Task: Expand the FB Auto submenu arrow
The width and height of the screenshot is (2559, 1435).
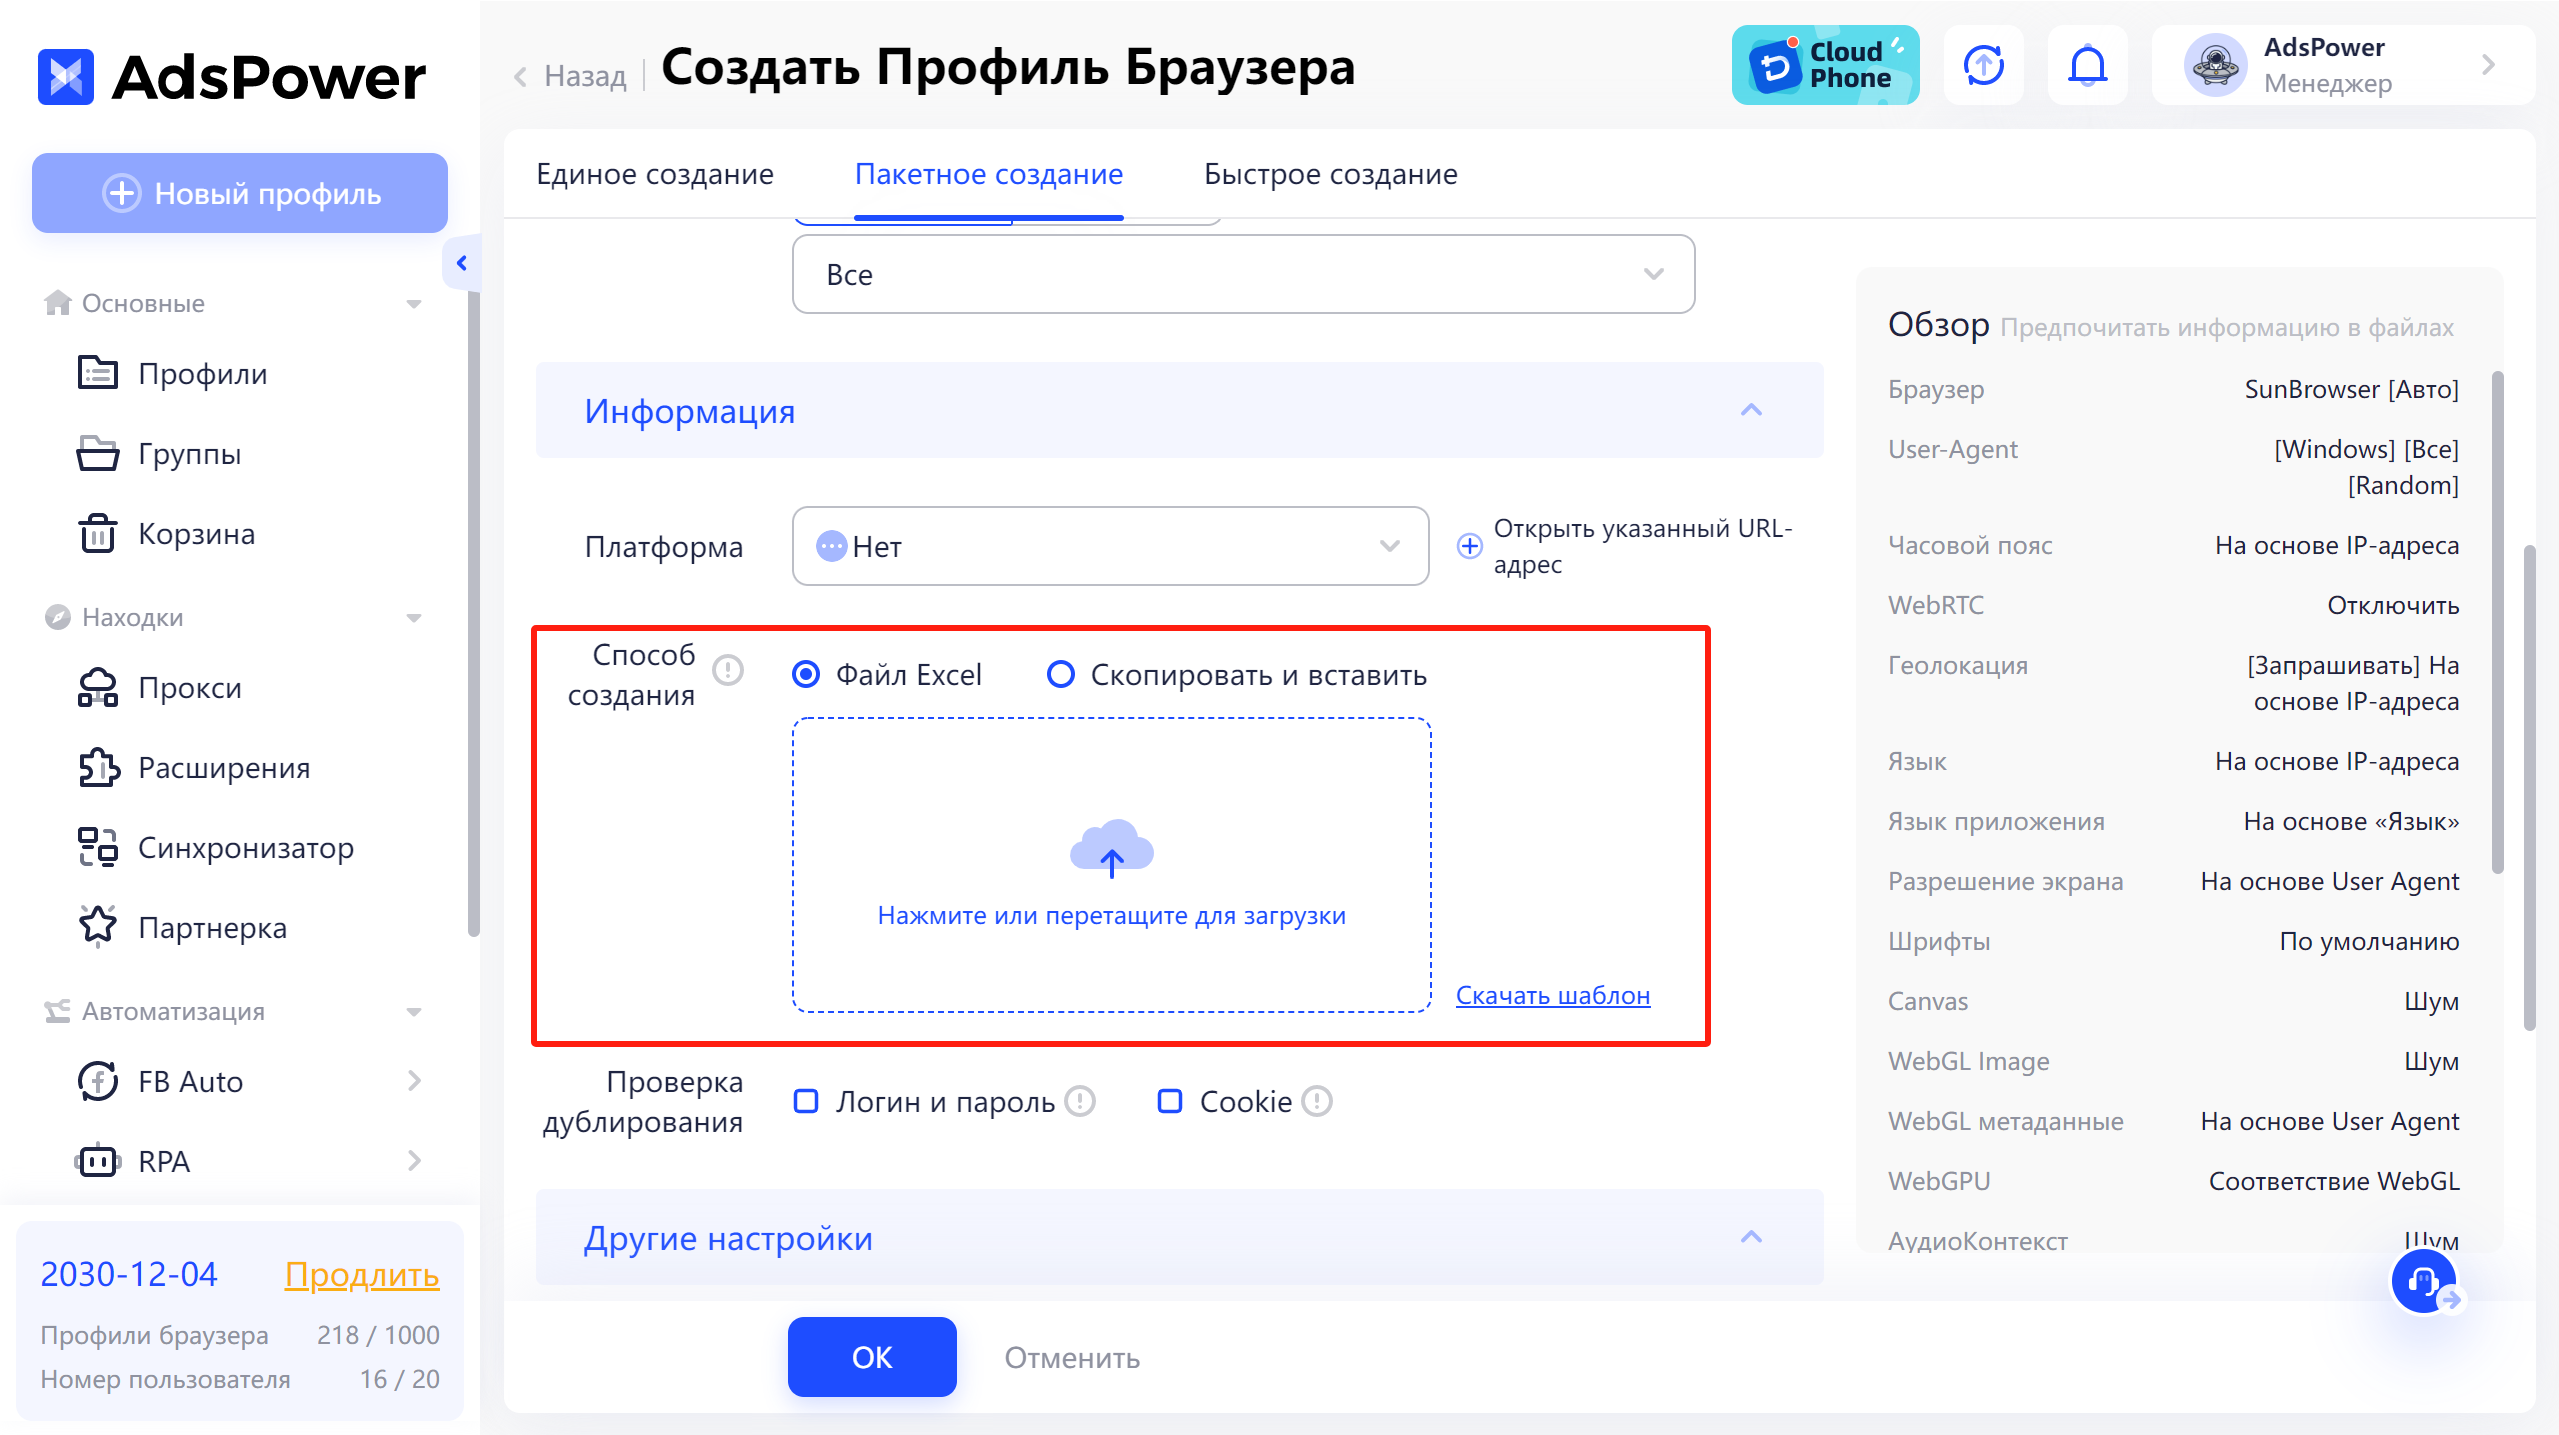Action: (414, 1081)
